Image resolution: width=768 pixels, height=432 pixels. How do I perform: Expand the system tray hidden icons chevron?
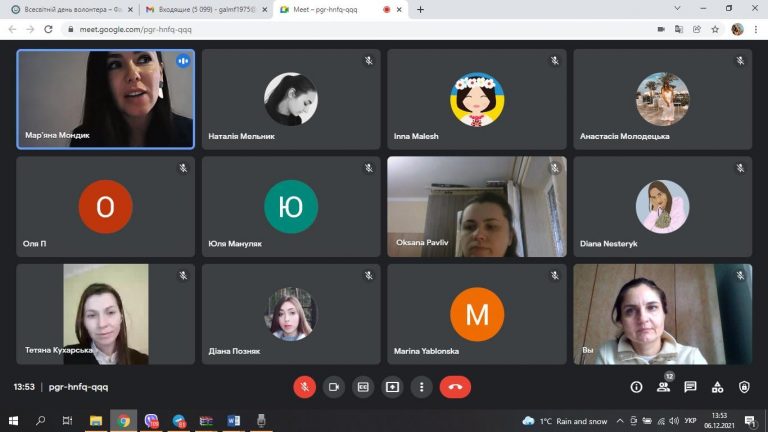tap(620, 421)
